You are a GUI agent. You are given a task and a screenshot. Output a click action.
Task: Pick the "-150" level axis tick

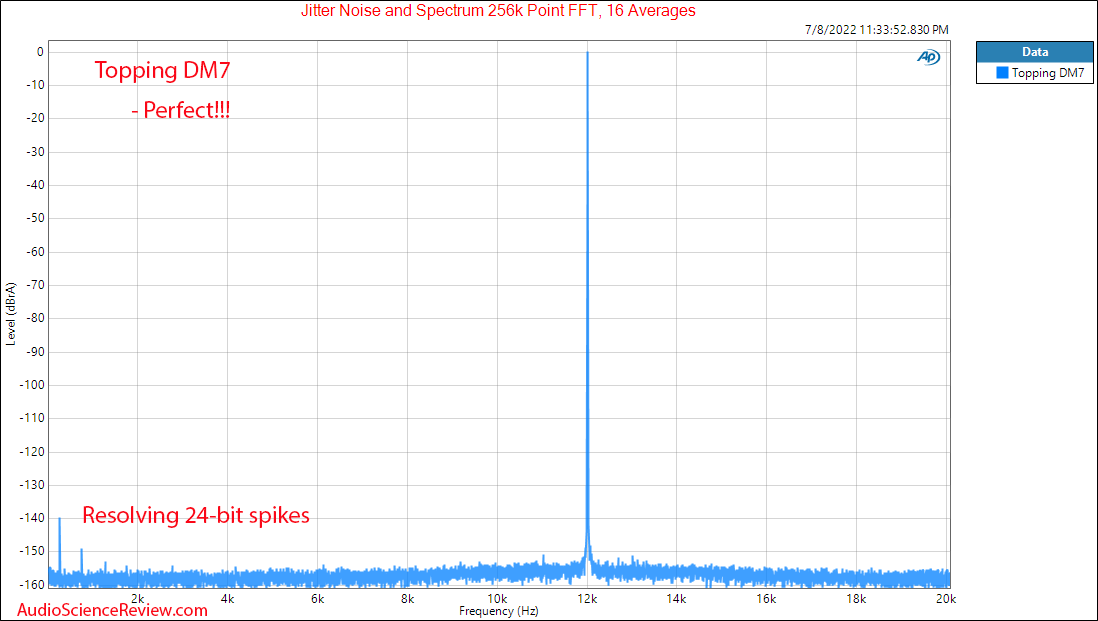point(32,551)
